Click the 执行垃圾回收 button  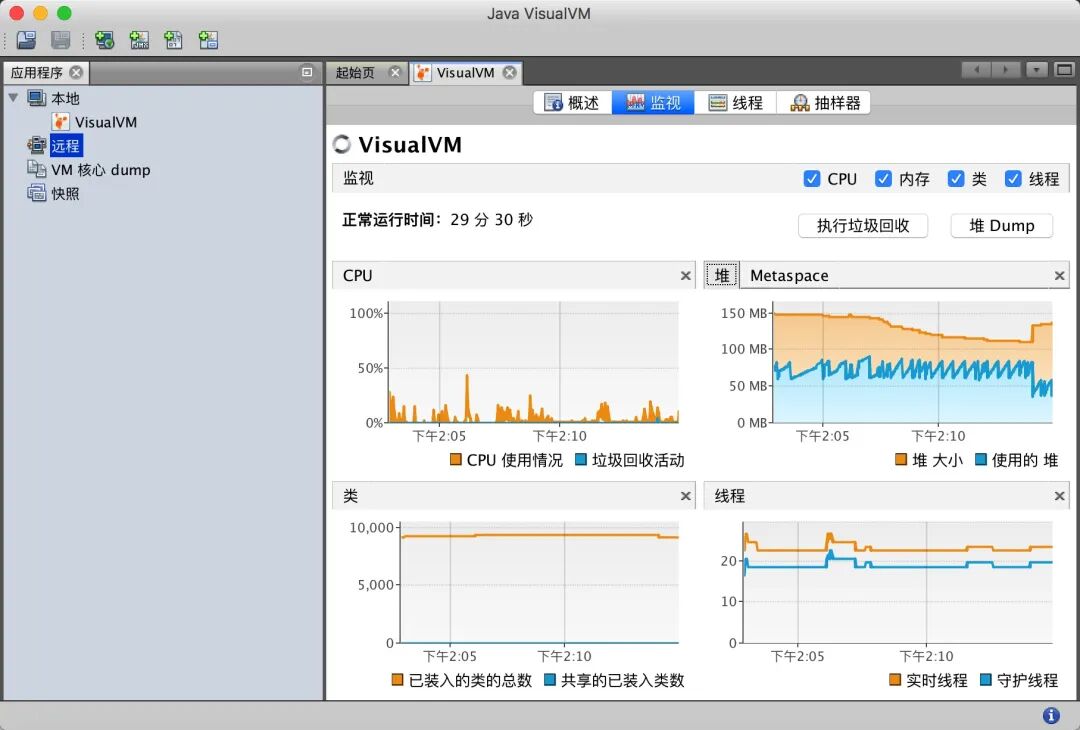tap(863, 225)
